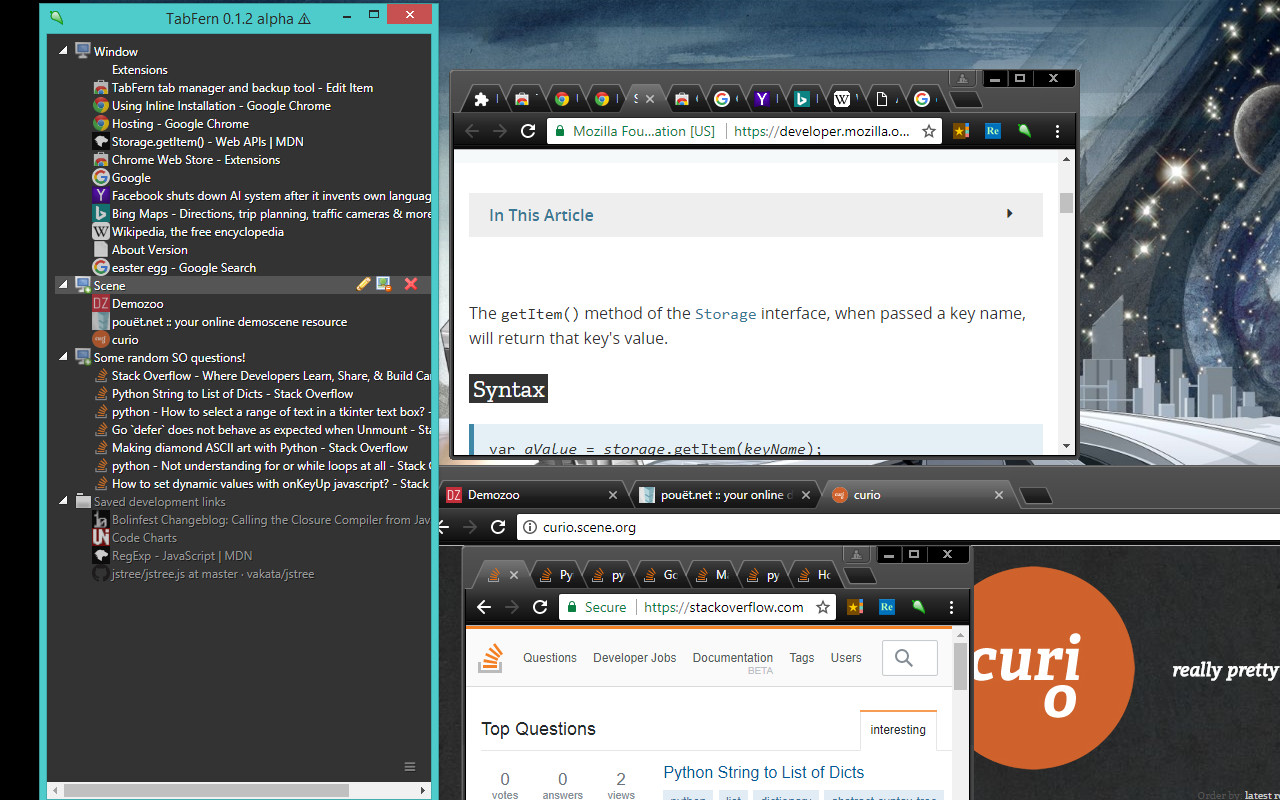Switch to the Extensions puzzle-piece tab
The image size is (1280, 800).
point(482,99)
